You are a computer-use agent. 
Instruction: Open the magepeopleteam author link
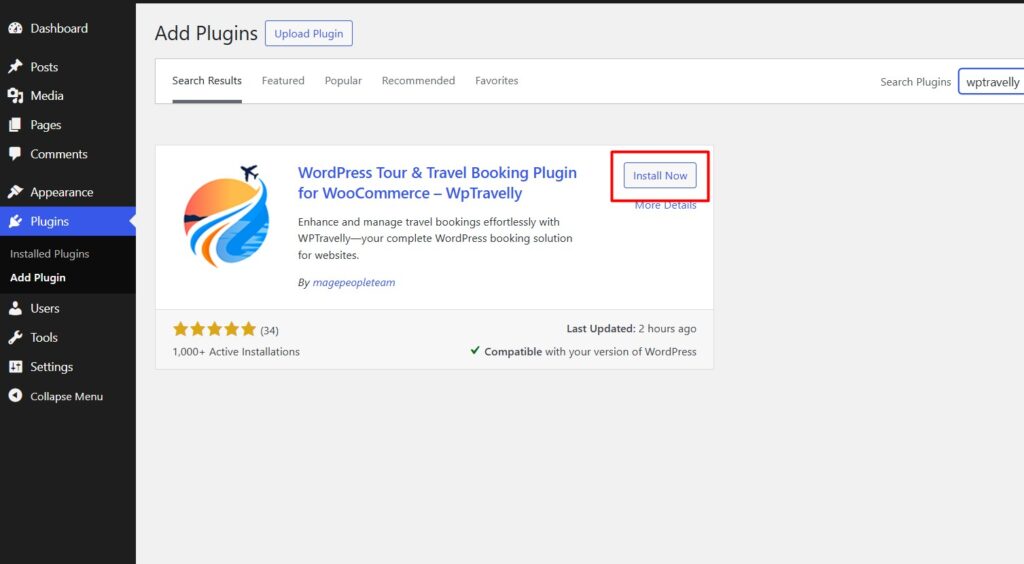pyautogui.click(x=354, y=283)
